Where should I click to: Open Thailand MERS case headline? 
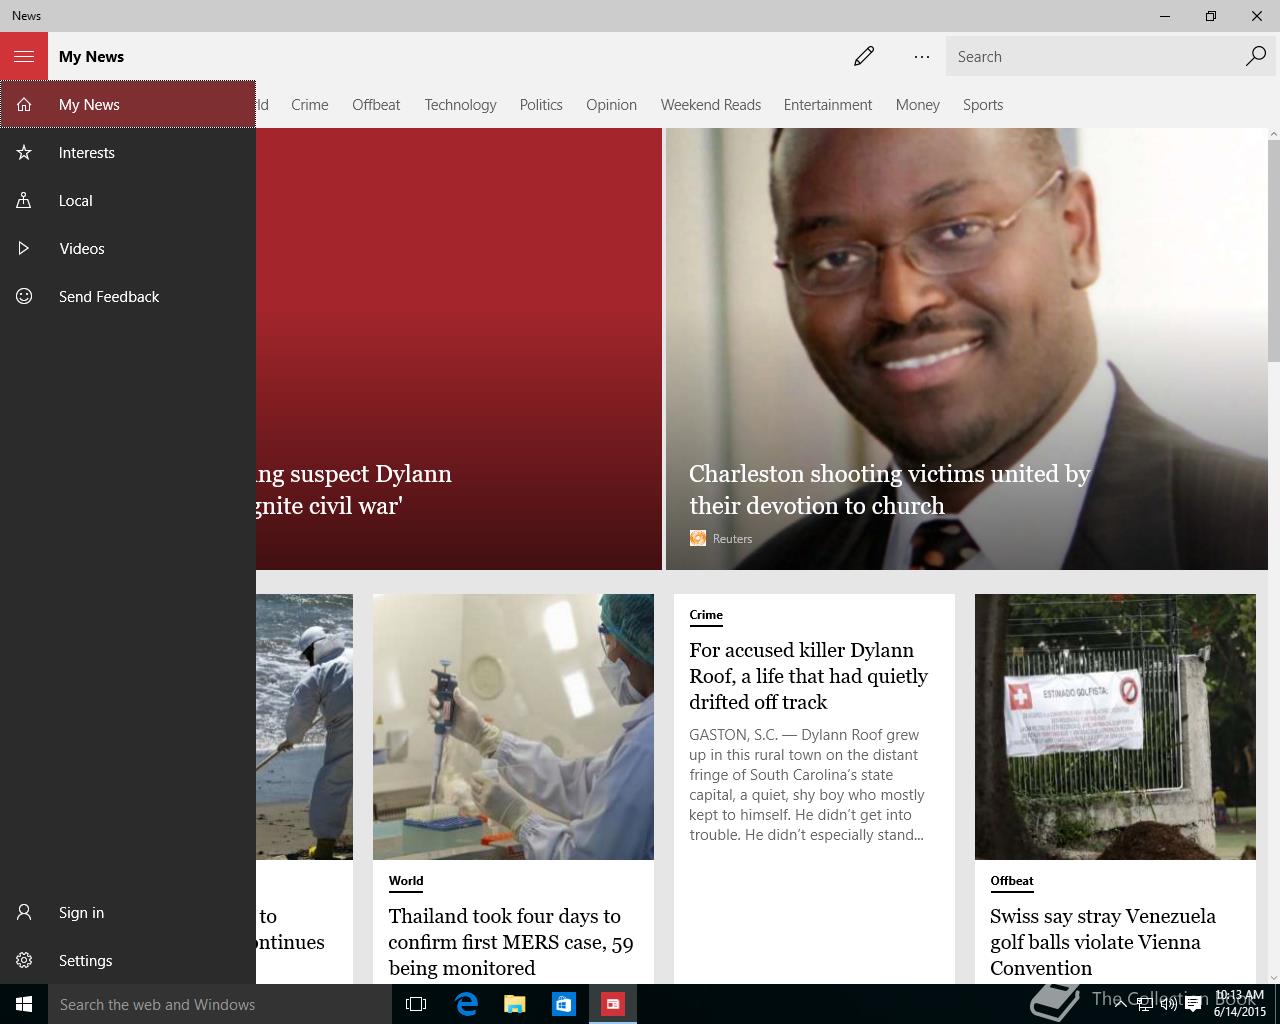tap(511, 942)
